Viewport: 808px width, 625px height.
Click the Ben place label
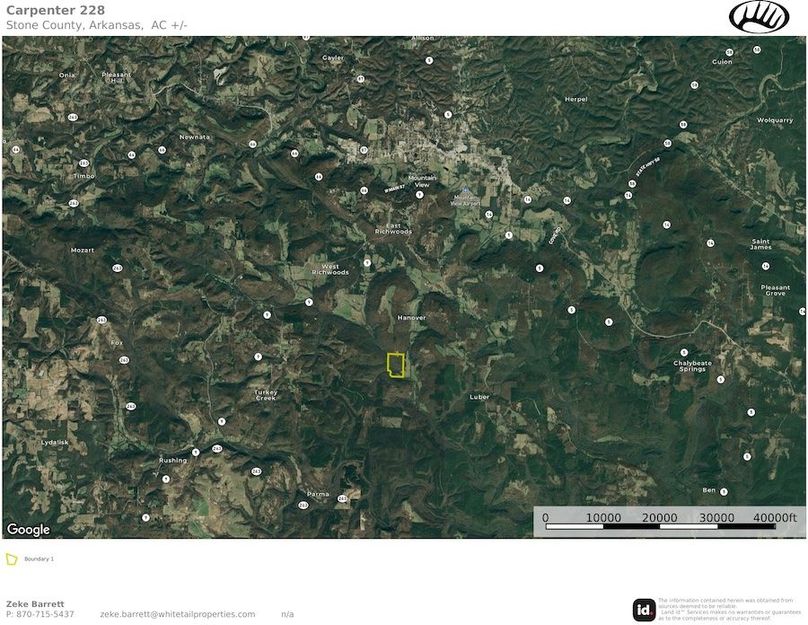coord(709,490)
